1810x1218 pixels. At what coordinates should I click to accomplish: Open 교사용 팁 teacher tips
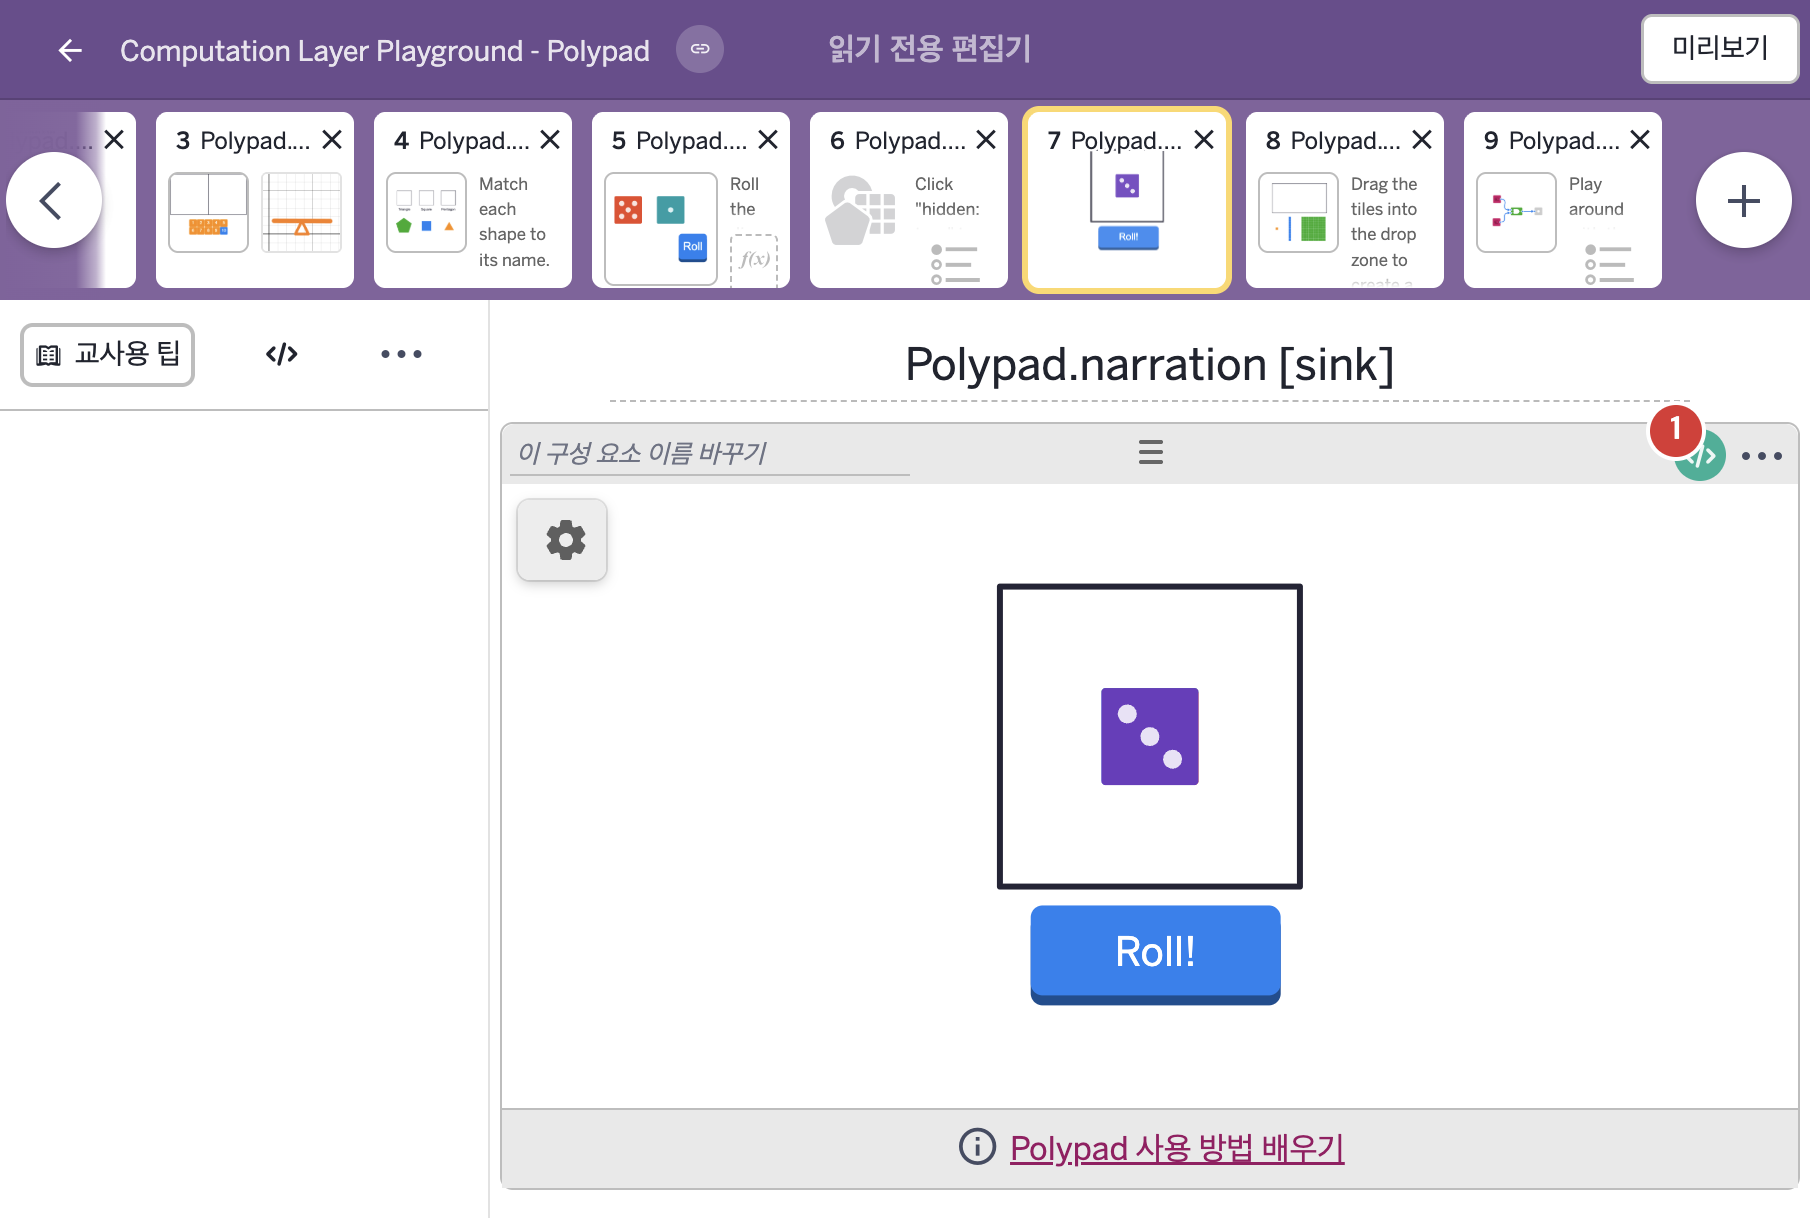(108, 354)
